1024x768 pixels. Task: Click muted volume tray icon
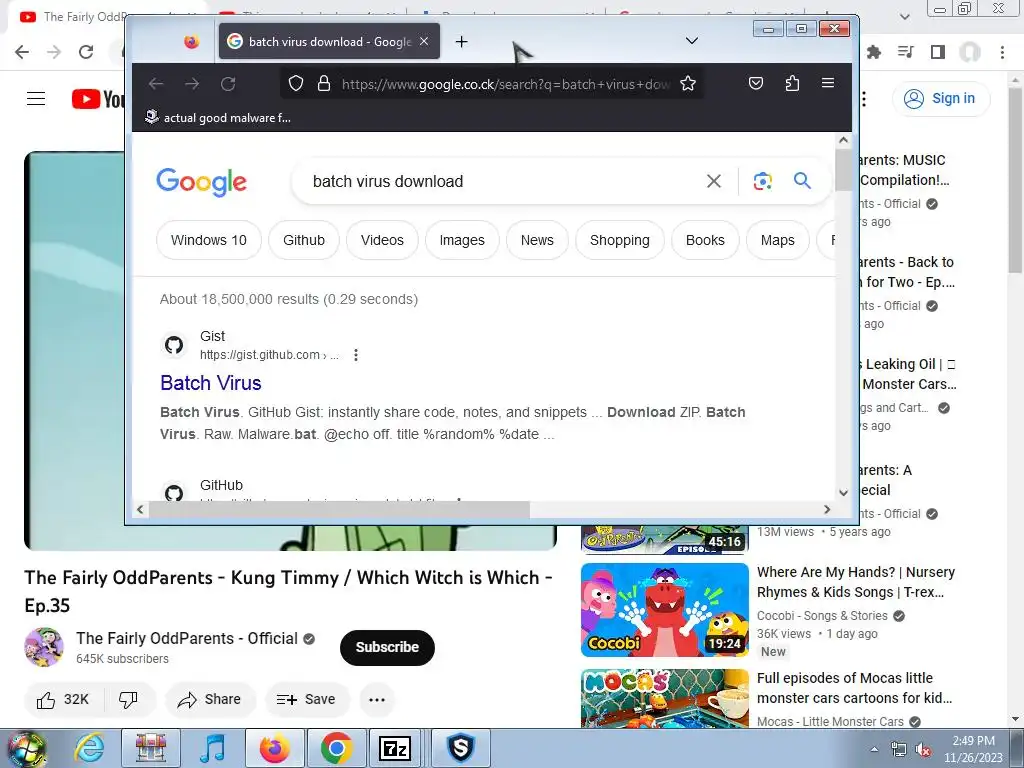coord(923,750)
